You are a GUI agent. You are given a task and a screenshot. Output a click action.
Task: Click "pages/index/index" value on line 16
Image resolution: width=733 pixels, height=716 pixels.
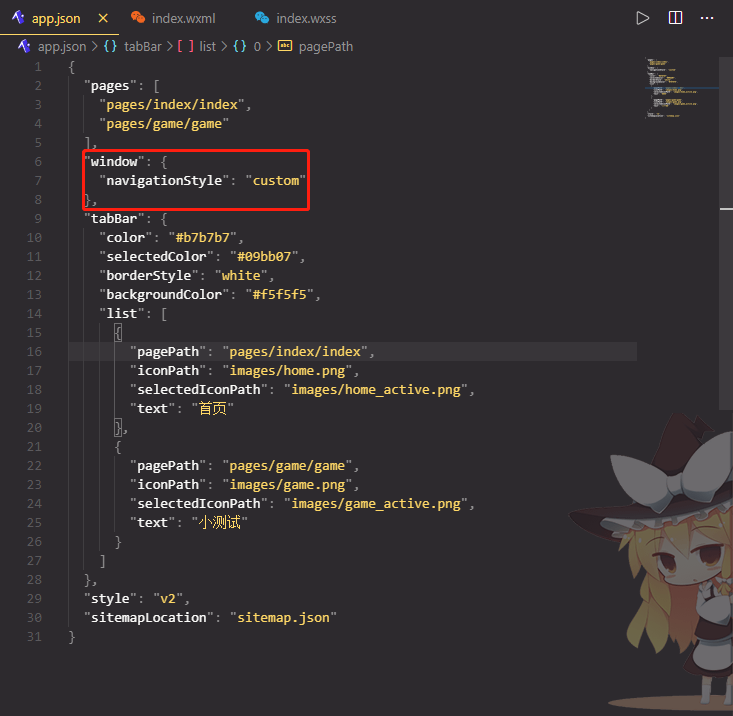click(295, 352)
